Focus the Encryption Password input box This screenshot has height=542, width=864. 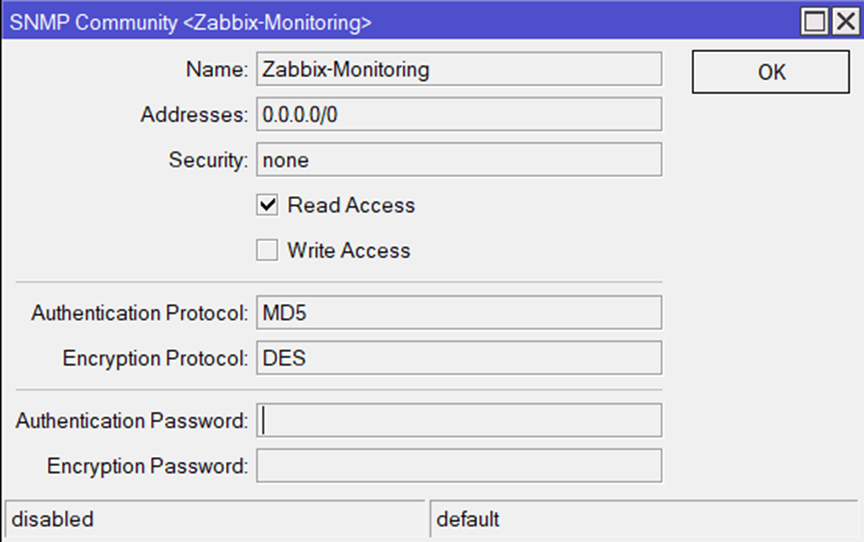coord(459,466)
